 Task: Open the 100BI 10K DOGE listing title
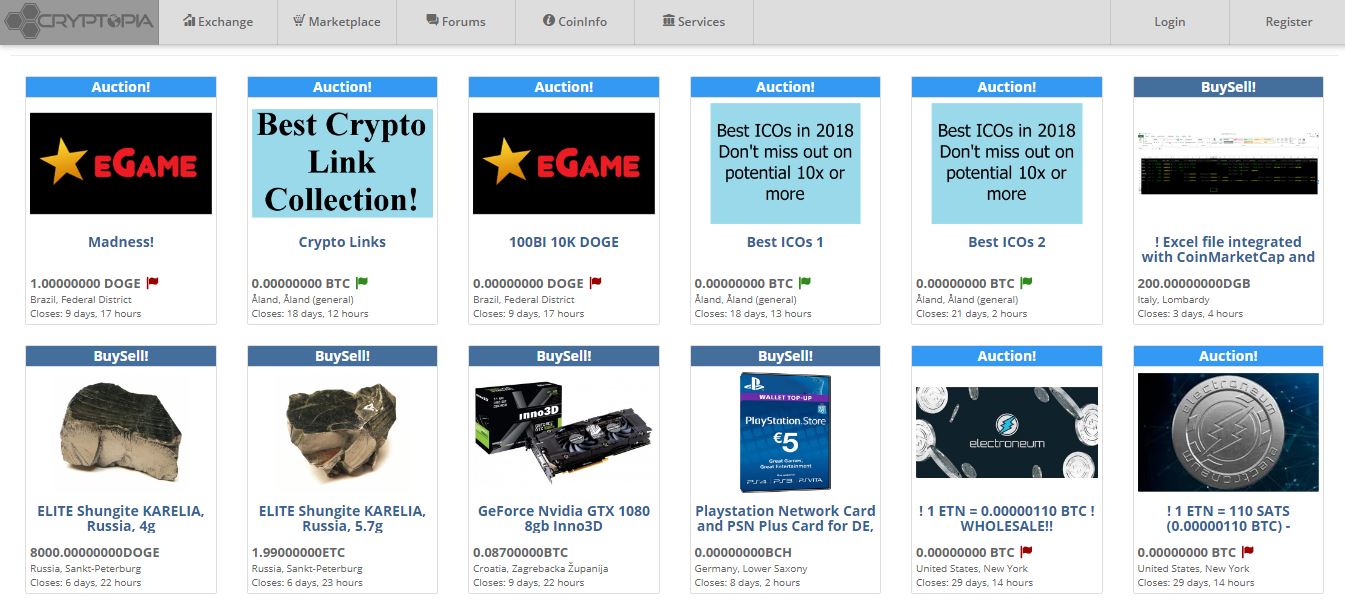(x=564, y=242)
